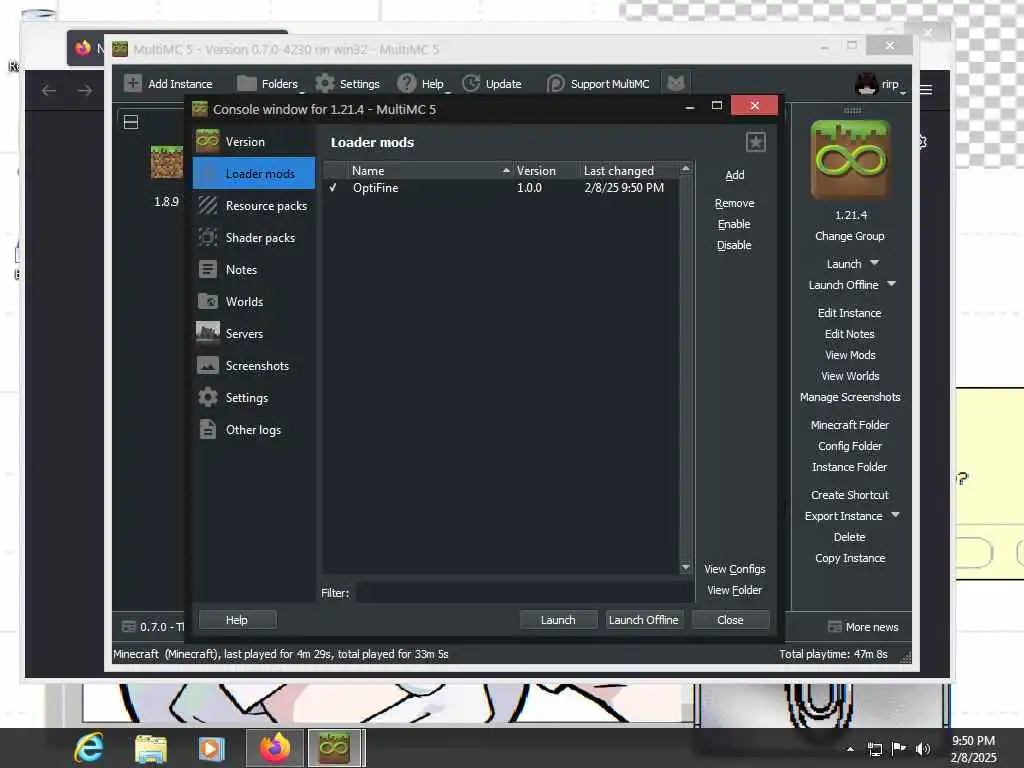
Task: Click the Add mod button
Action: pos(735,175)
